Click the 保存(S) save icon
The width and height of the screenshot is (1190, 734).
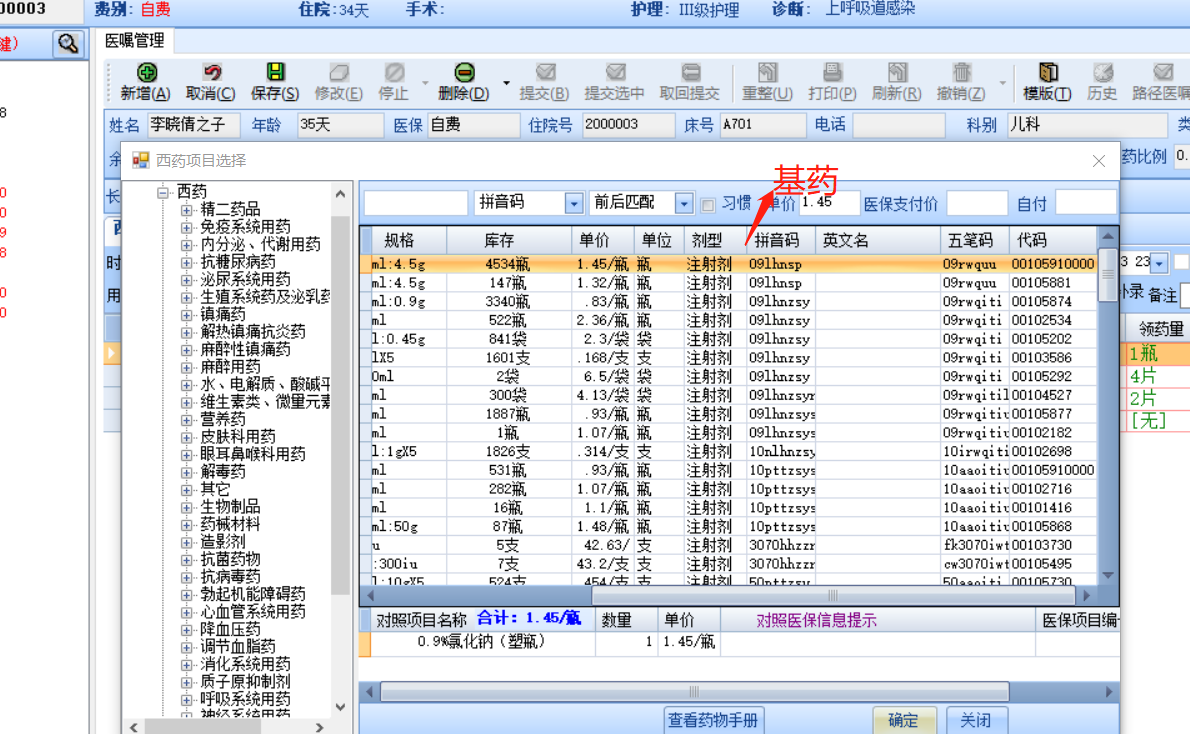tap(275, 73)
